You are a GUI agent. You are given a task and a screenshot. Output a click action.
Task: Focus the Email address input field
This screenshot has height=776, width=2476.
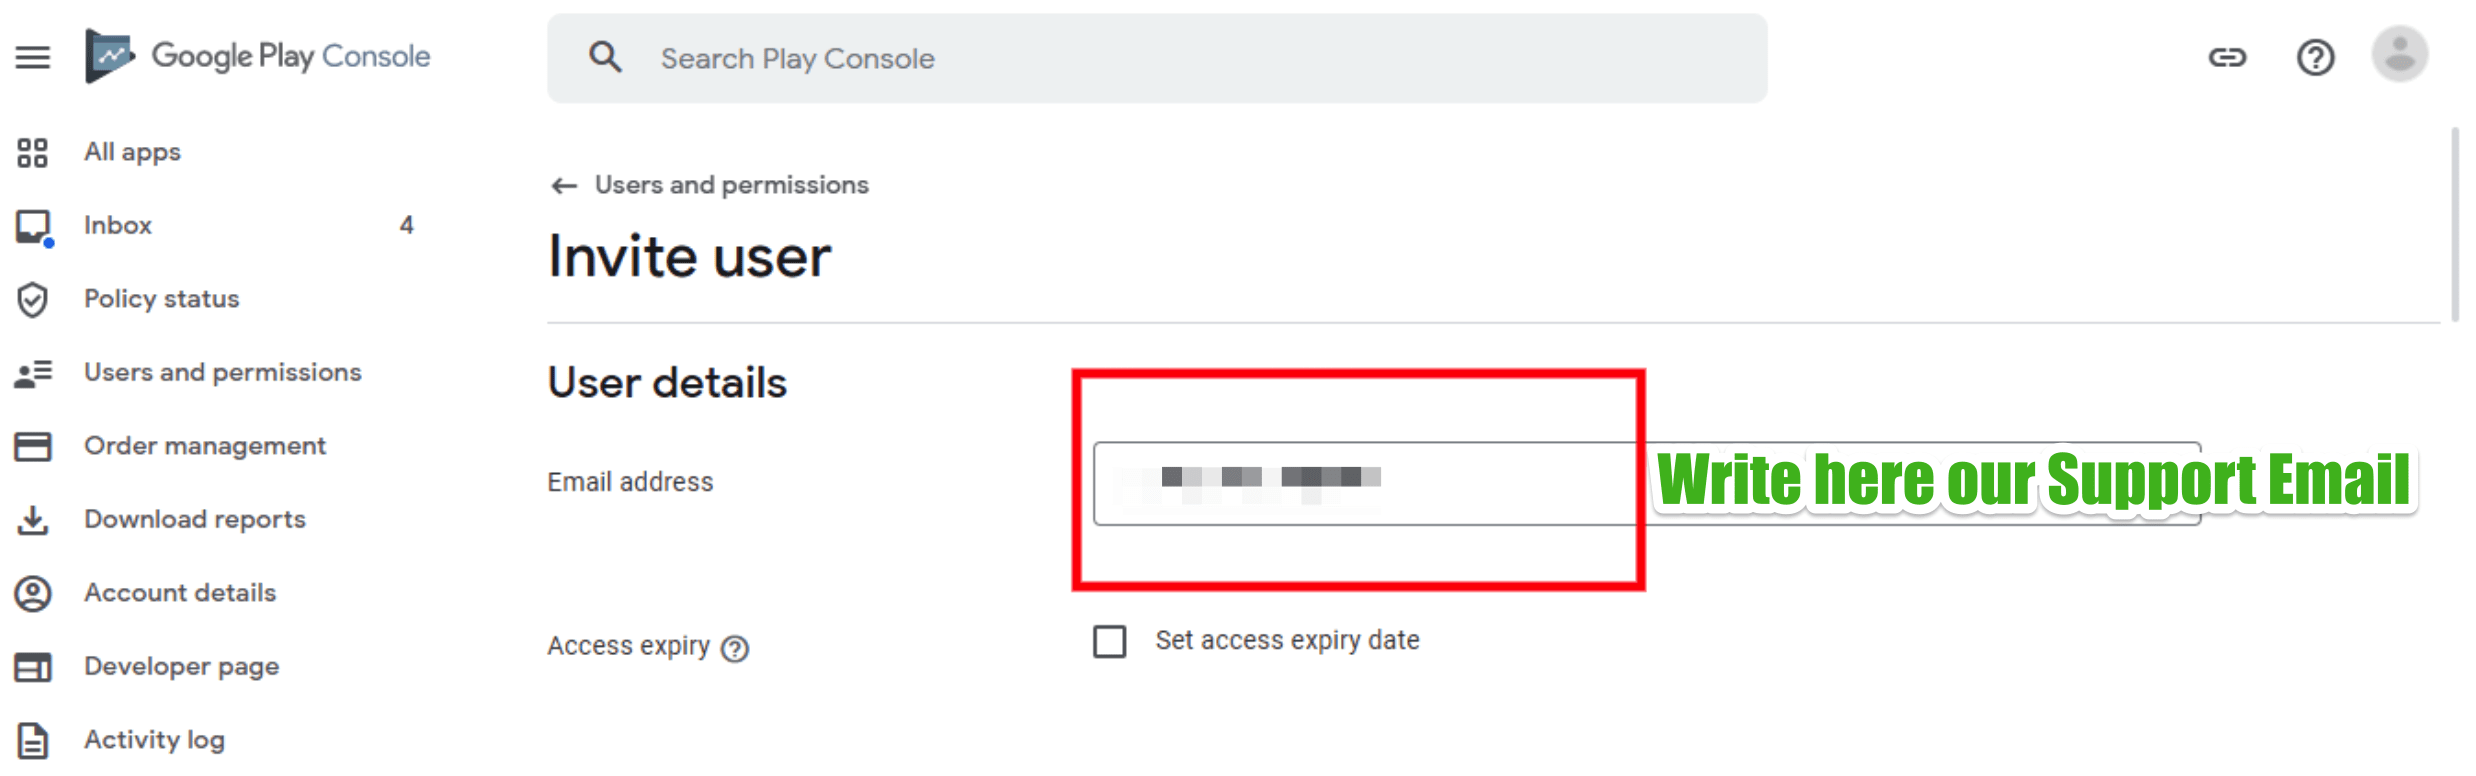coord(1647,483)
